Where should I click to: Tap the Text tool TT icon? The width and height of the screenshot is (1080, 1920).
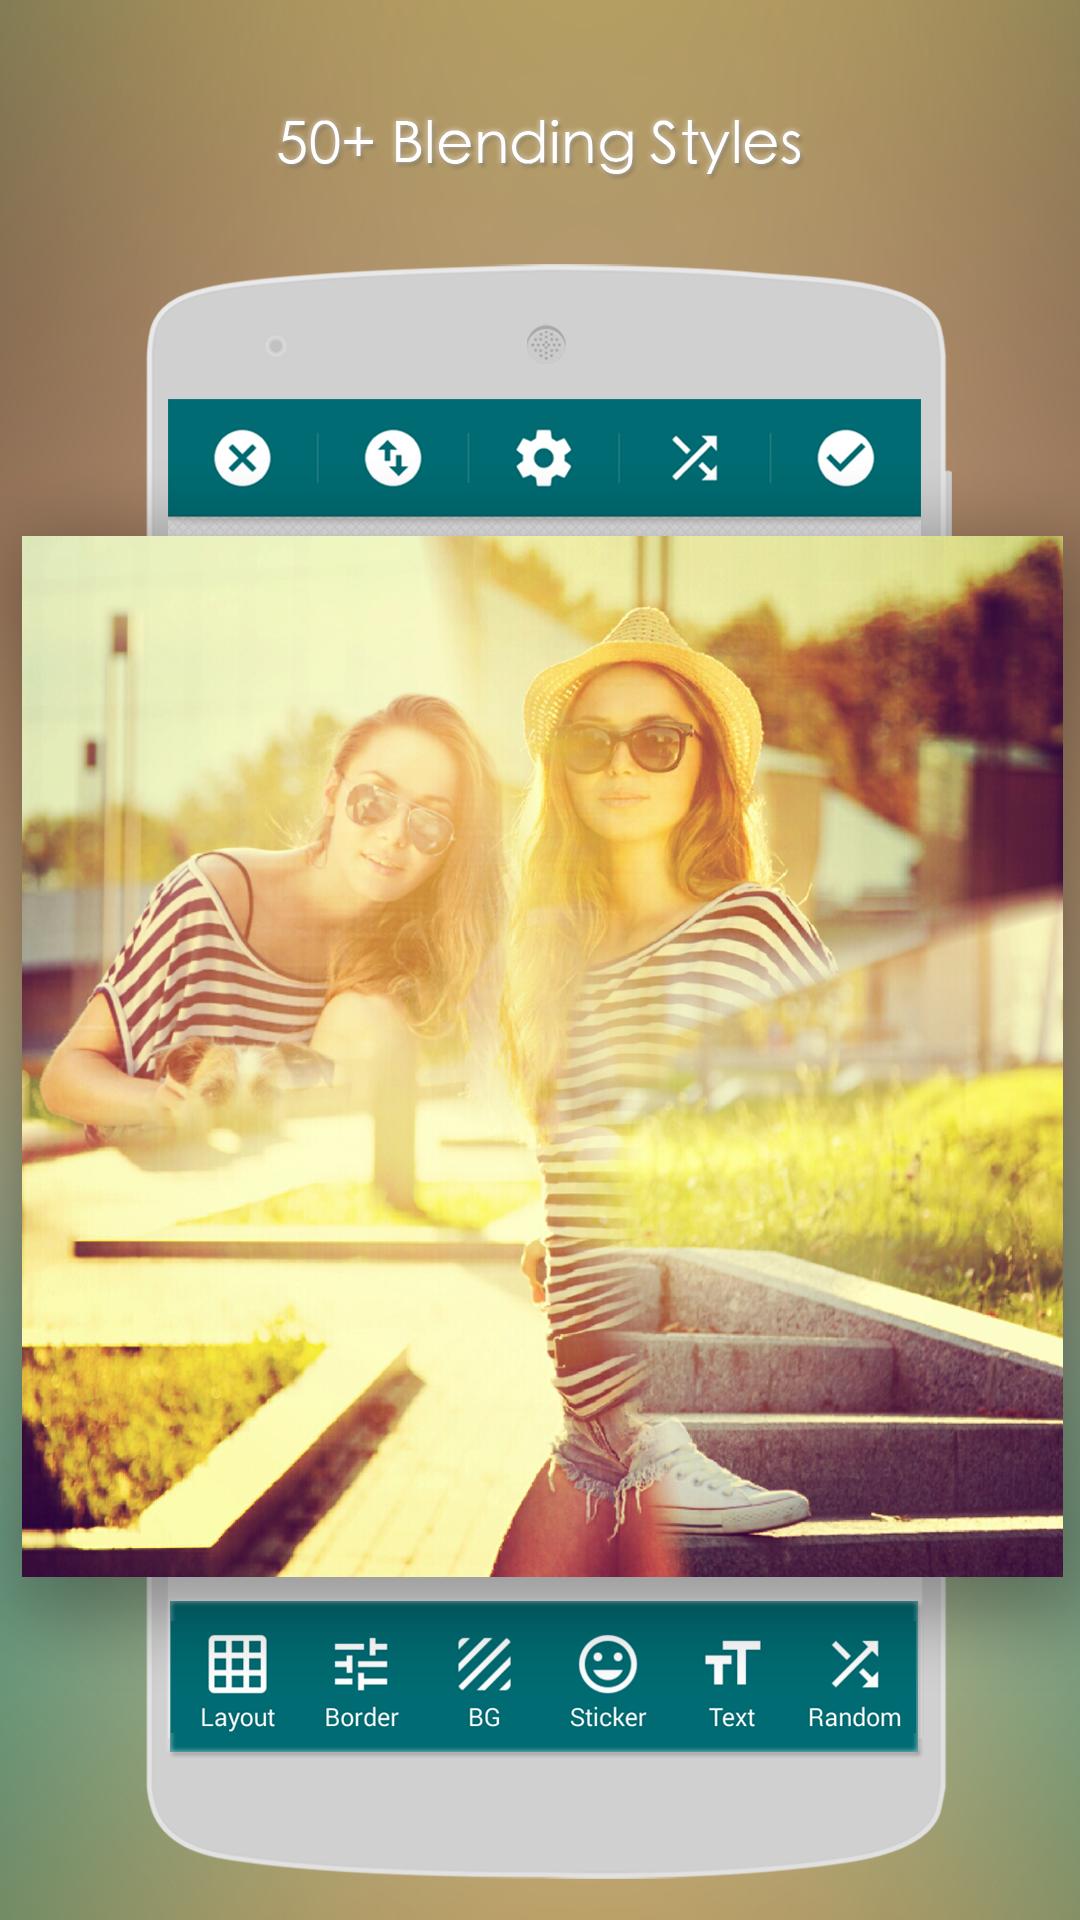tap(731, 1664)
